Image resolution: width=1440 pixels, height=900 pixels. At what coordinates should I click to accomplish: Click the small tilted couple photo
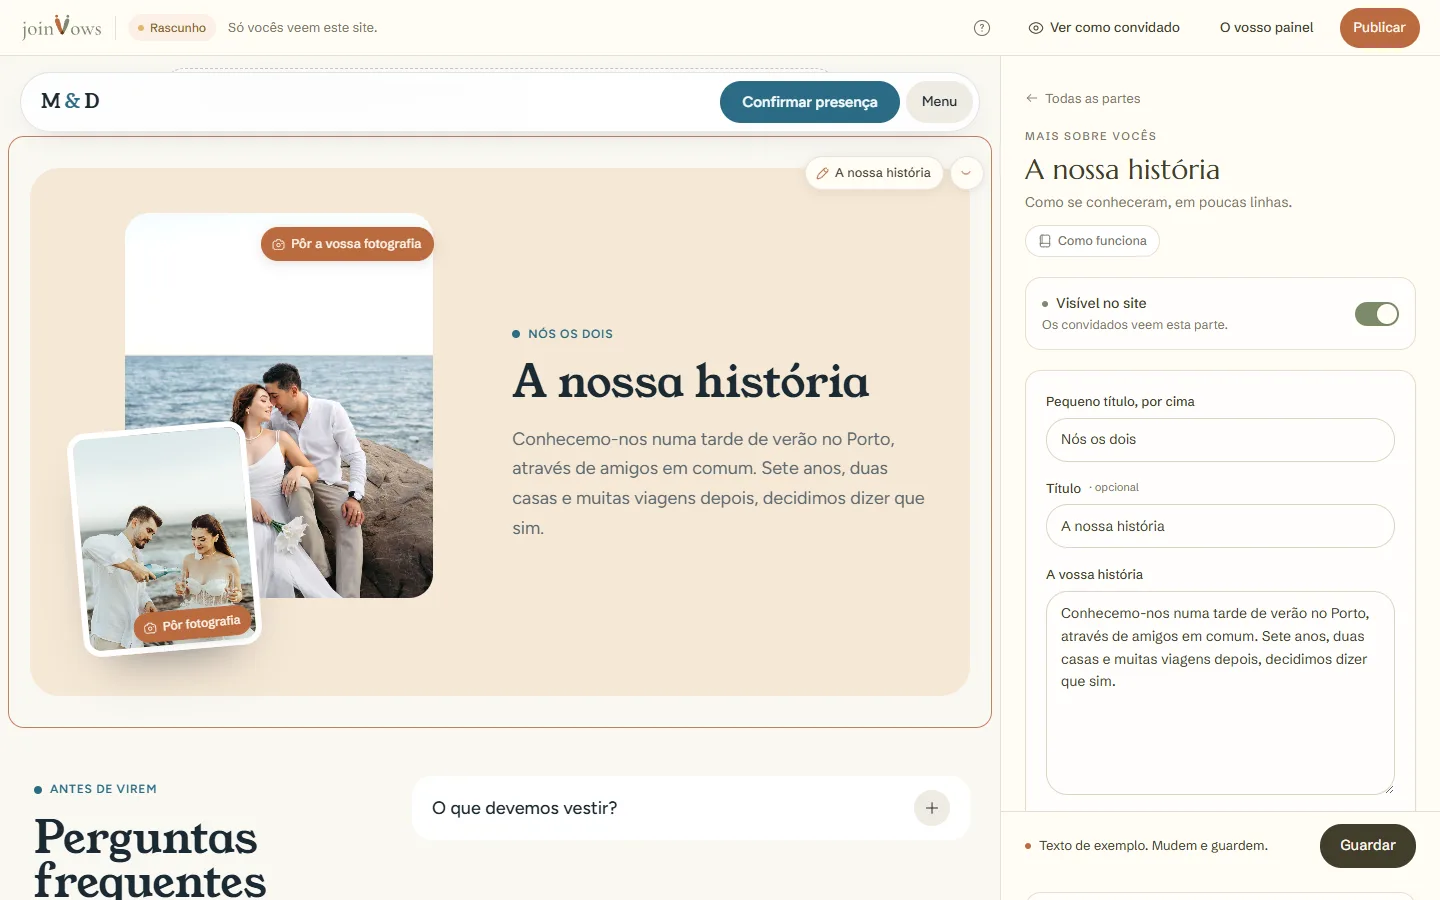coord(165,540)
